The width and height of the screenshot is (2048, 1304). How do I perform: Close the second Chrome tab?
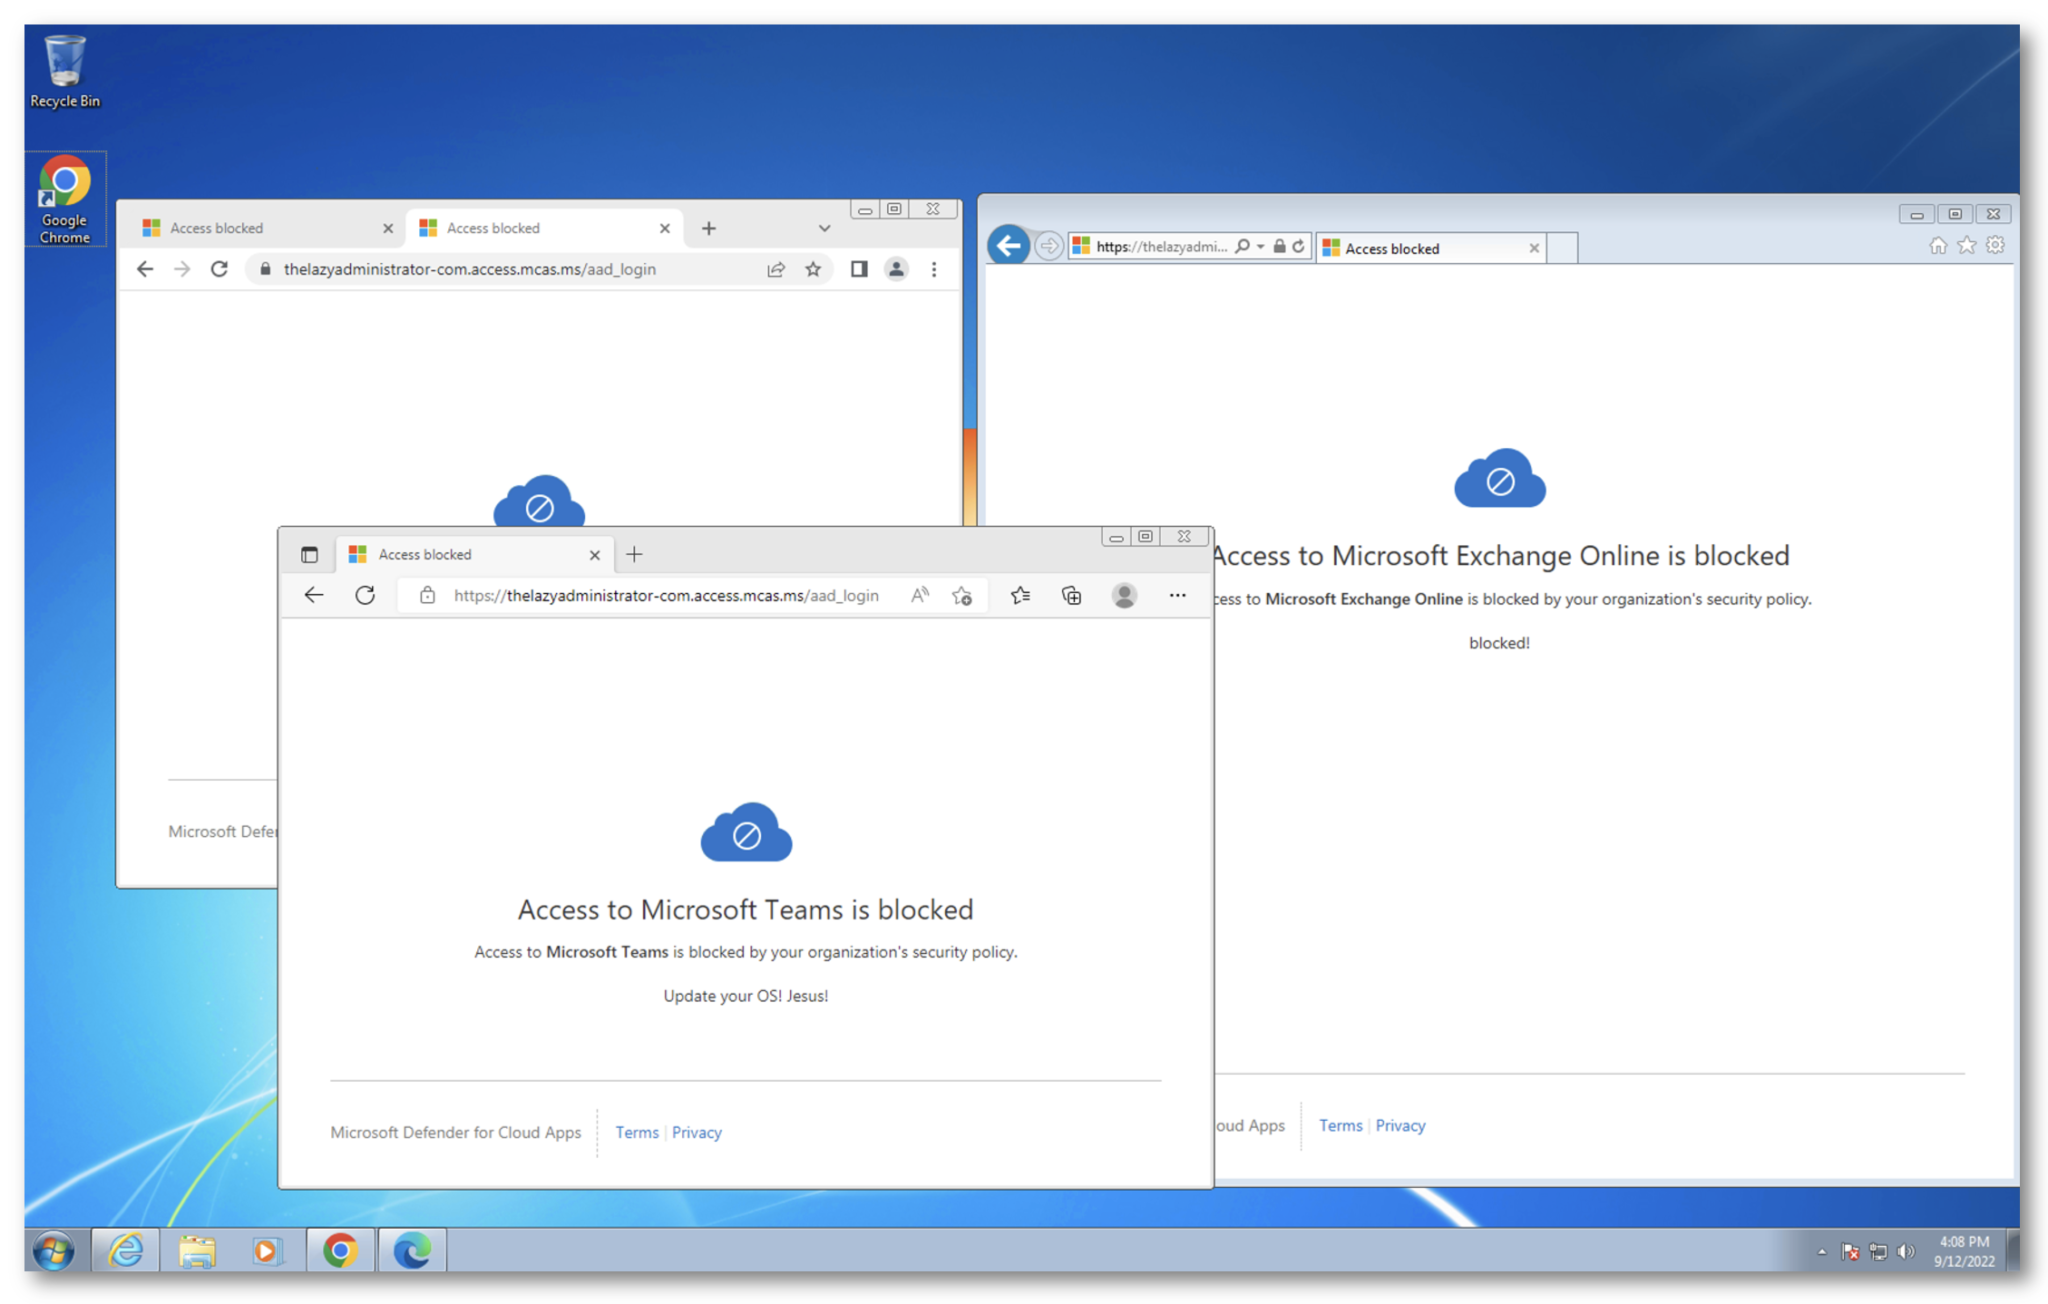click(665, 229)
